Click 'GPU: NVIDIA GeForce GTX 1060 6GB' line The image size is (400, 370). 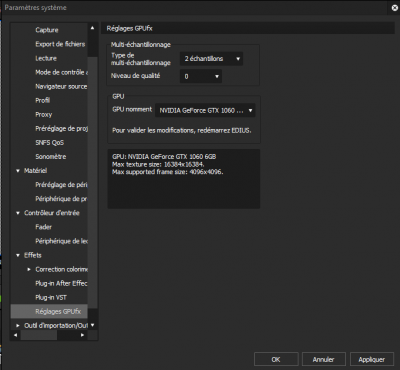[164, 157]
